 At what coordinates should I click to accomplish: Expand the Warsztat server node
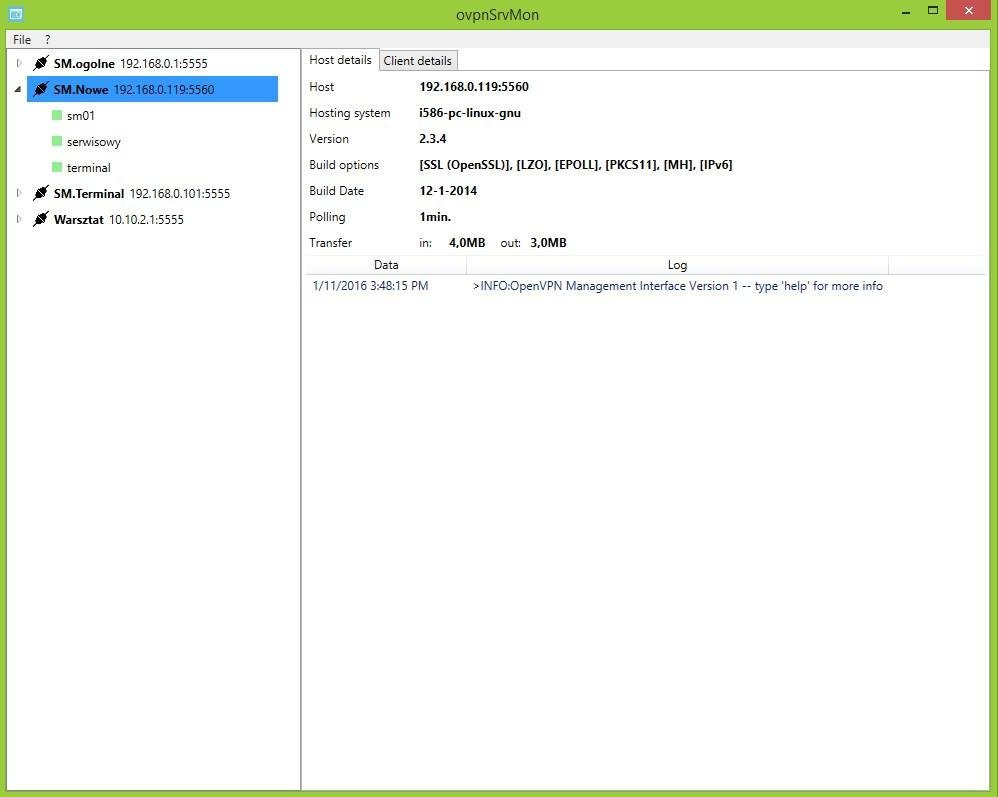tap(18, 219)
